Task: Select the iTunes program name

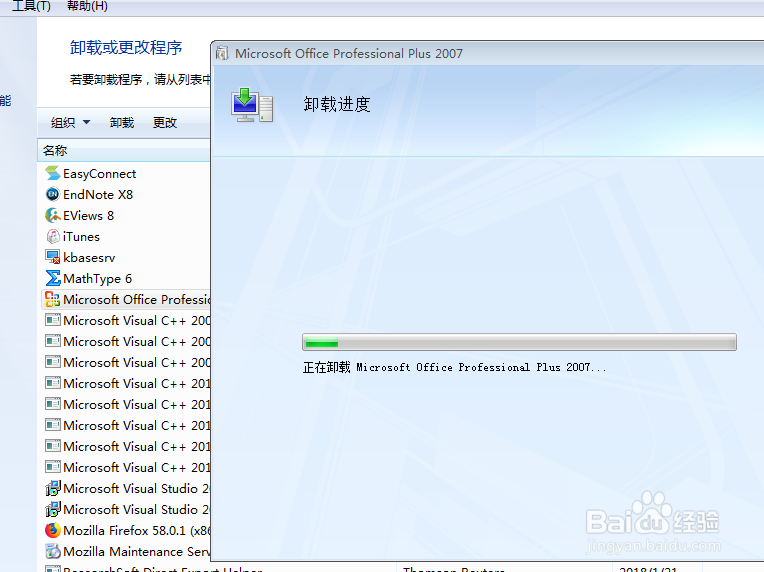Action: pyautogui.click(x=81, y=237)
